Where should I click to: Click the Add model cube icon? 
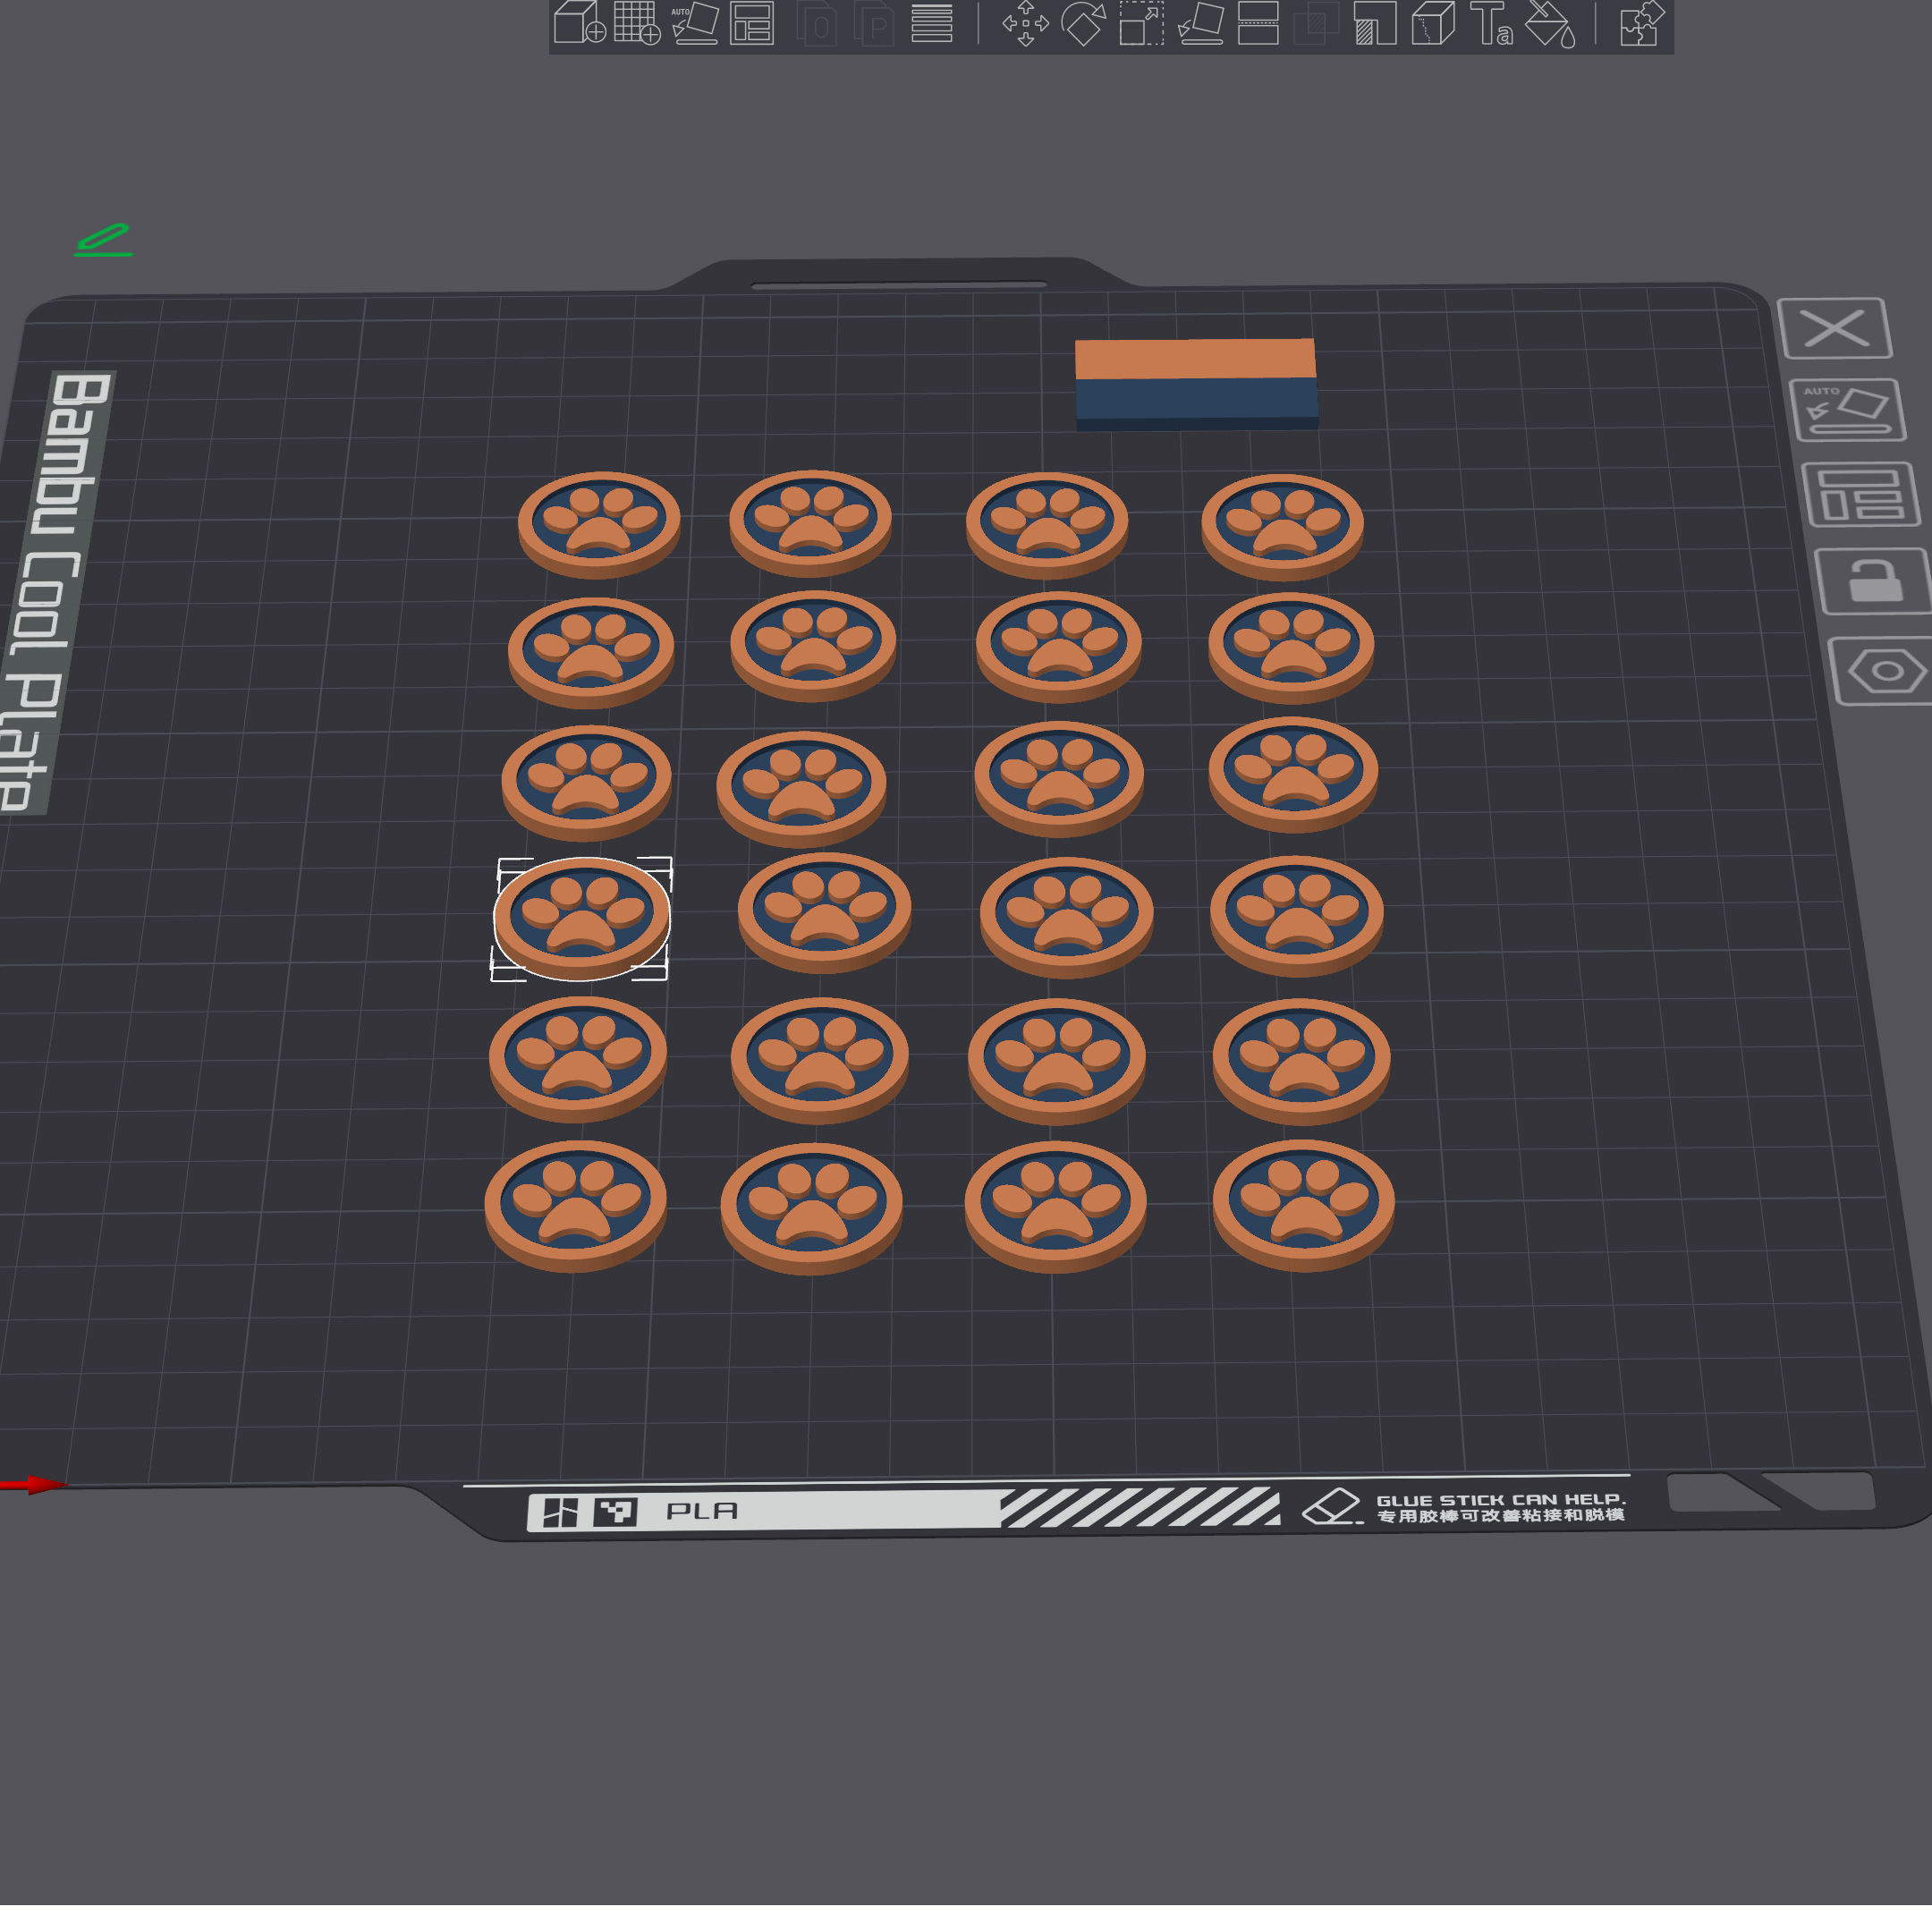[x=580, y=23]
